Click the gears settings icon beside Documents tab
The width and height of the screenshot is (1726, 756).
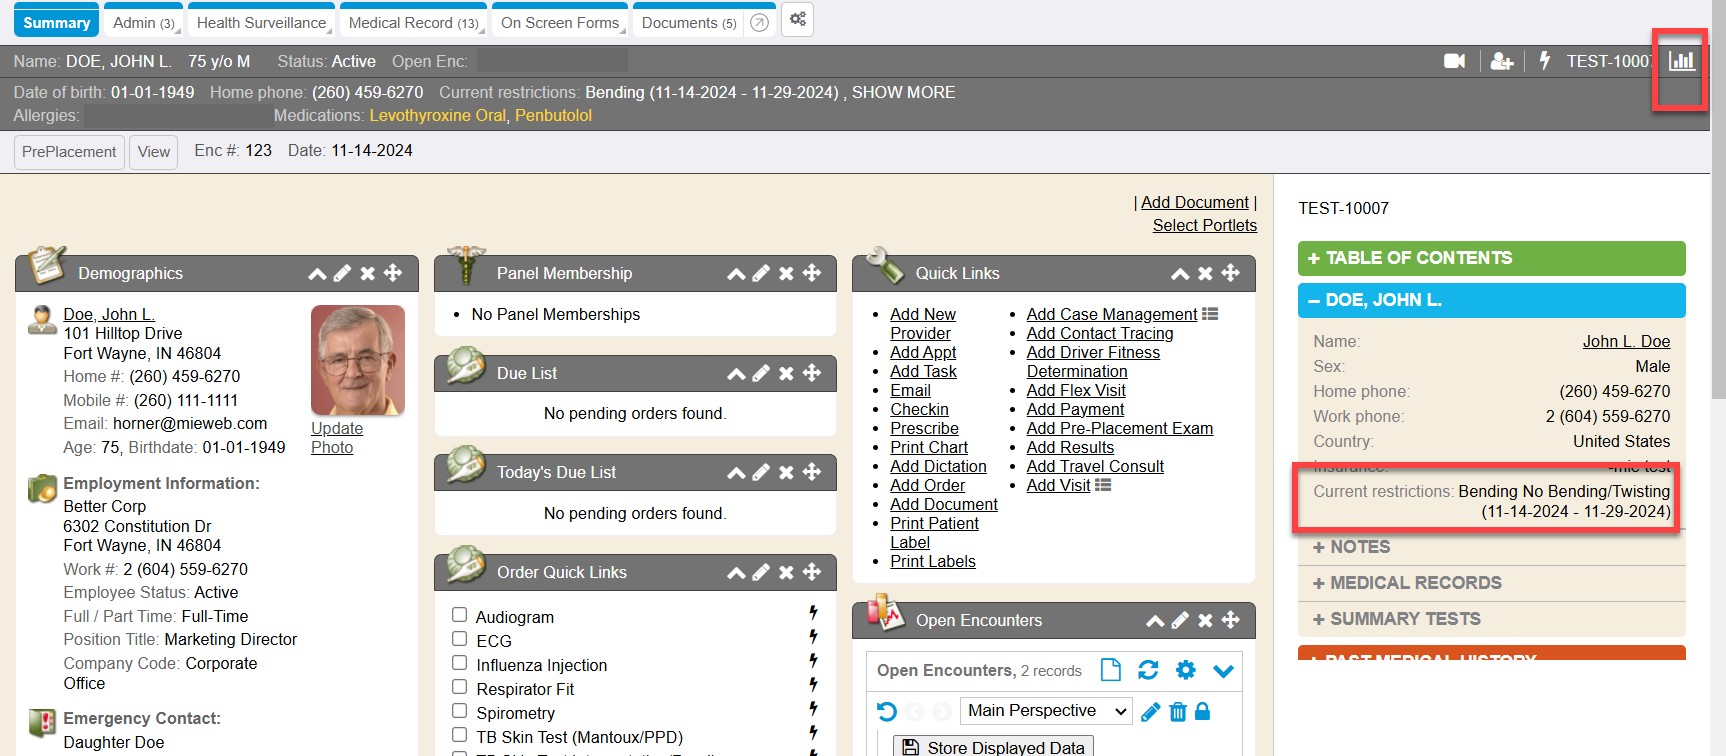click(797, 19)
